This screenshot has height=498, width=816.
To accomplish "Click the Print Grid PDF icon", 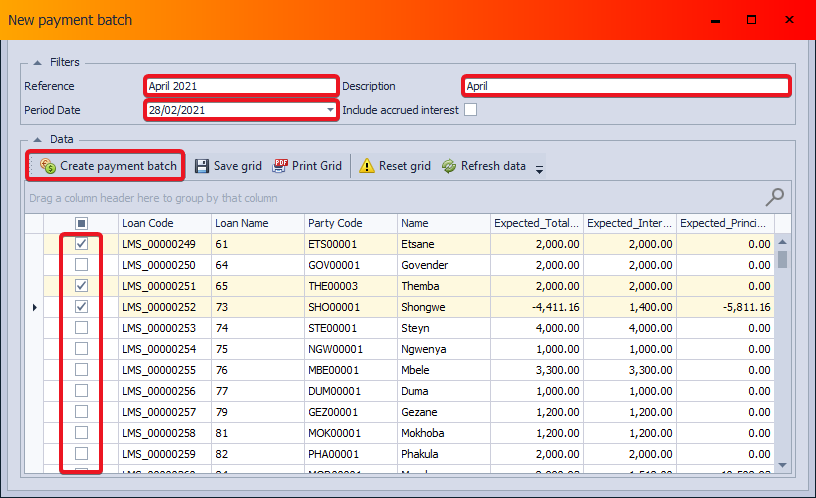I will [280, 166].
